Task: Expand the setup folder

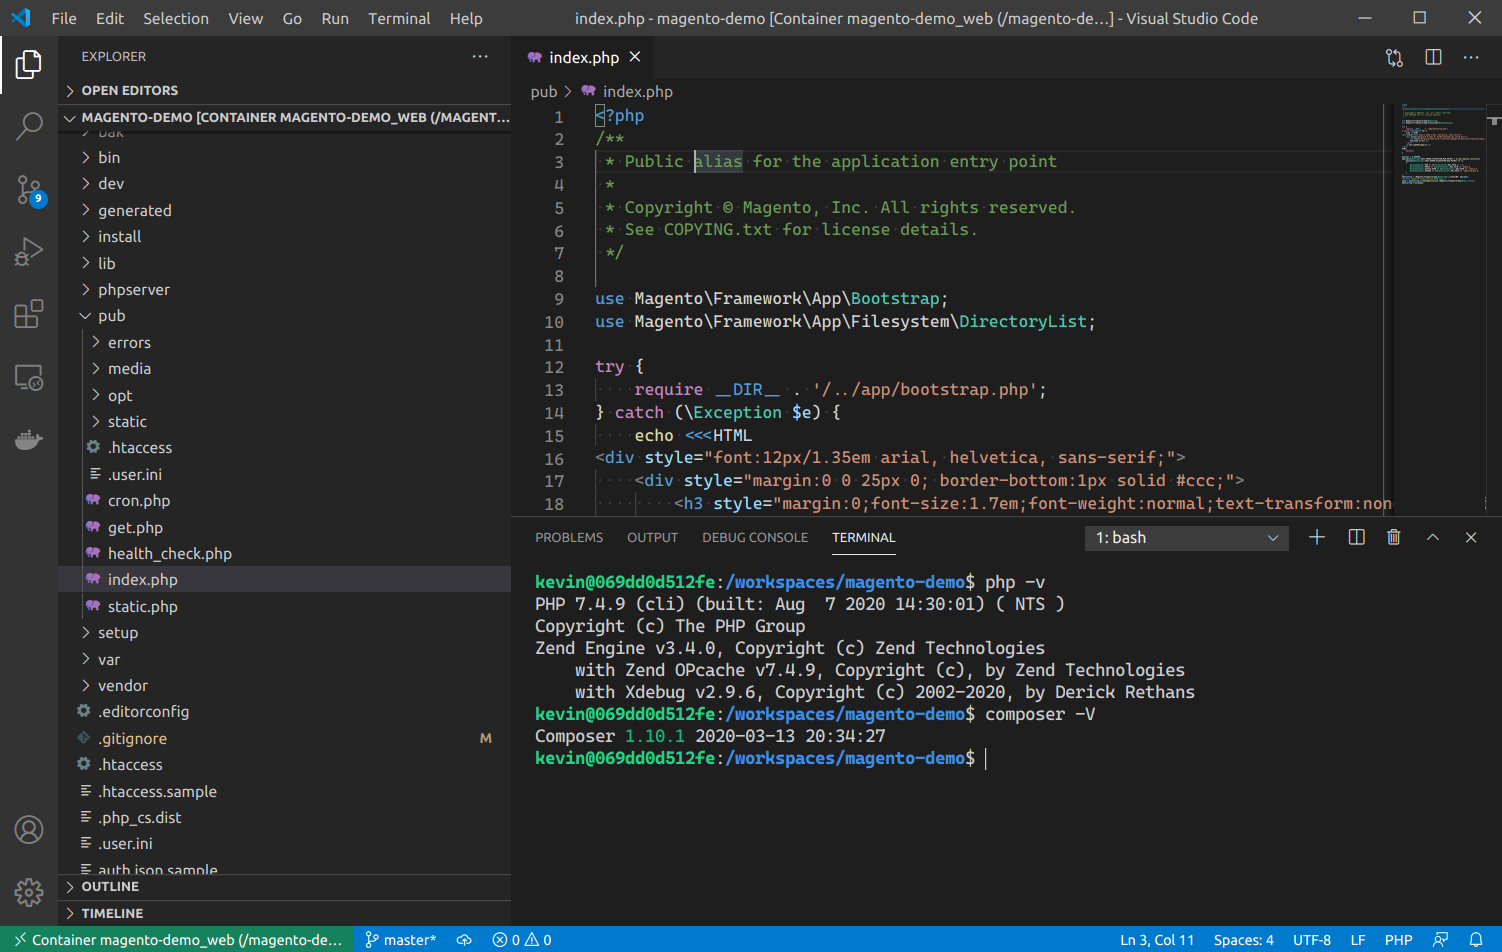Action: pos(285,633)
